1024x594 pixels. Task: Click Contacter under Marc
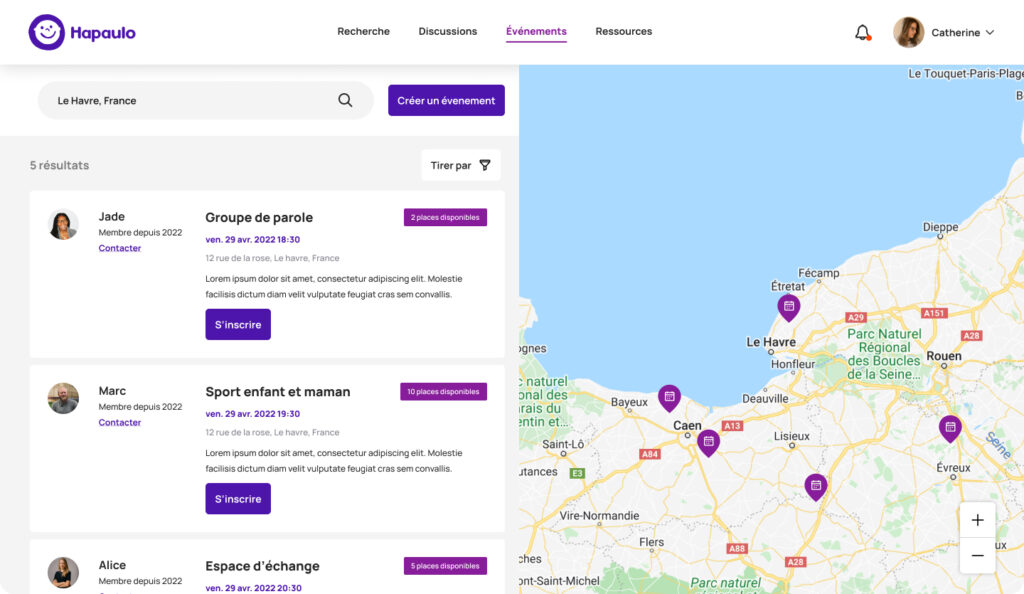120,422
